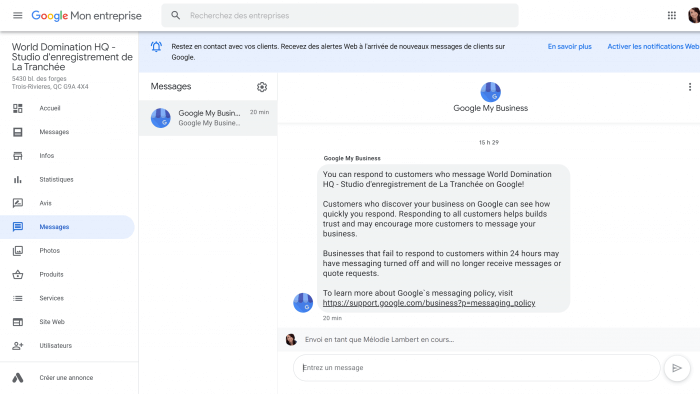
Task: Click the Produits basket icon
Action: point(18,274)
